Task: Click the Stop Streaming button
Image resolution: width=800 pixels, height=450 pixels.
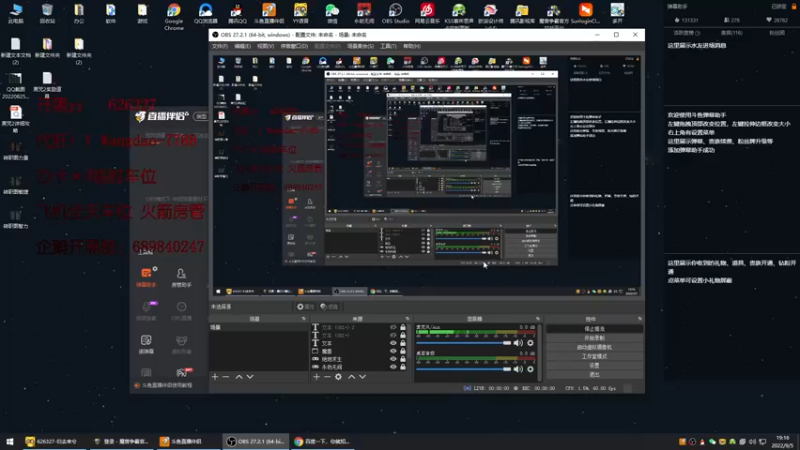Action: tap(594, 329)
